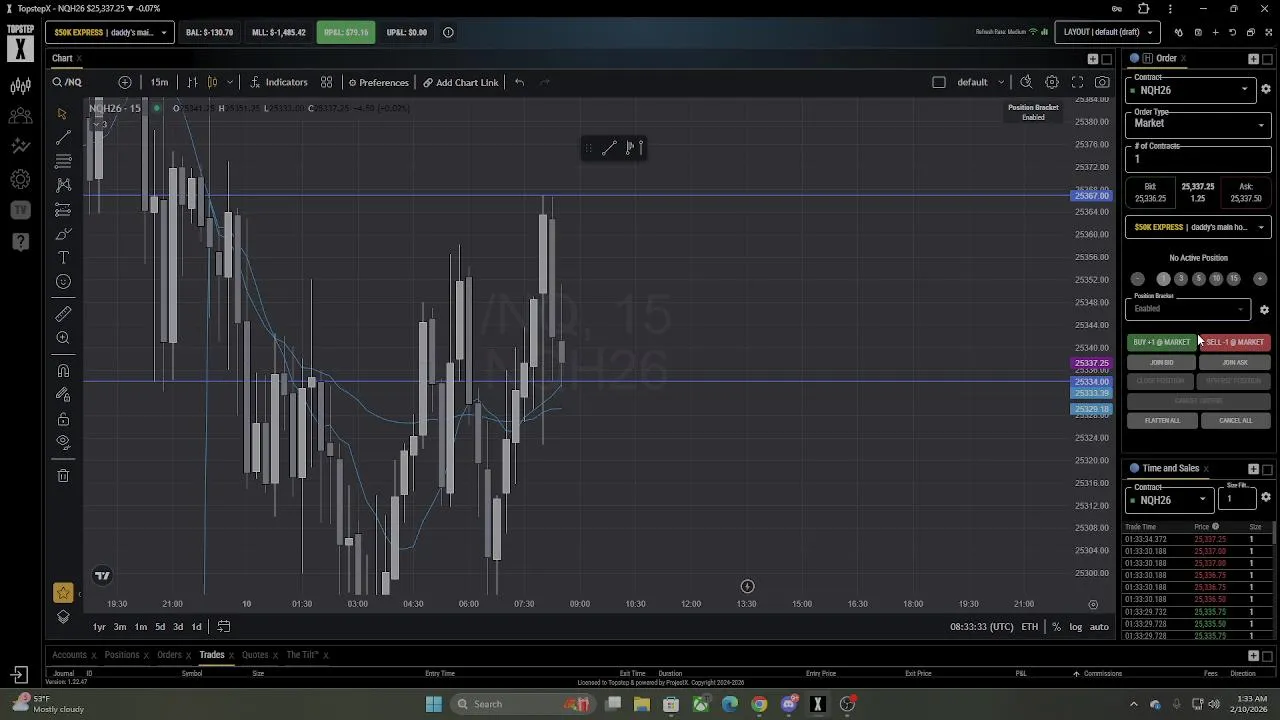
Task: Select the candlestick chart style
Action: point(212,82)
